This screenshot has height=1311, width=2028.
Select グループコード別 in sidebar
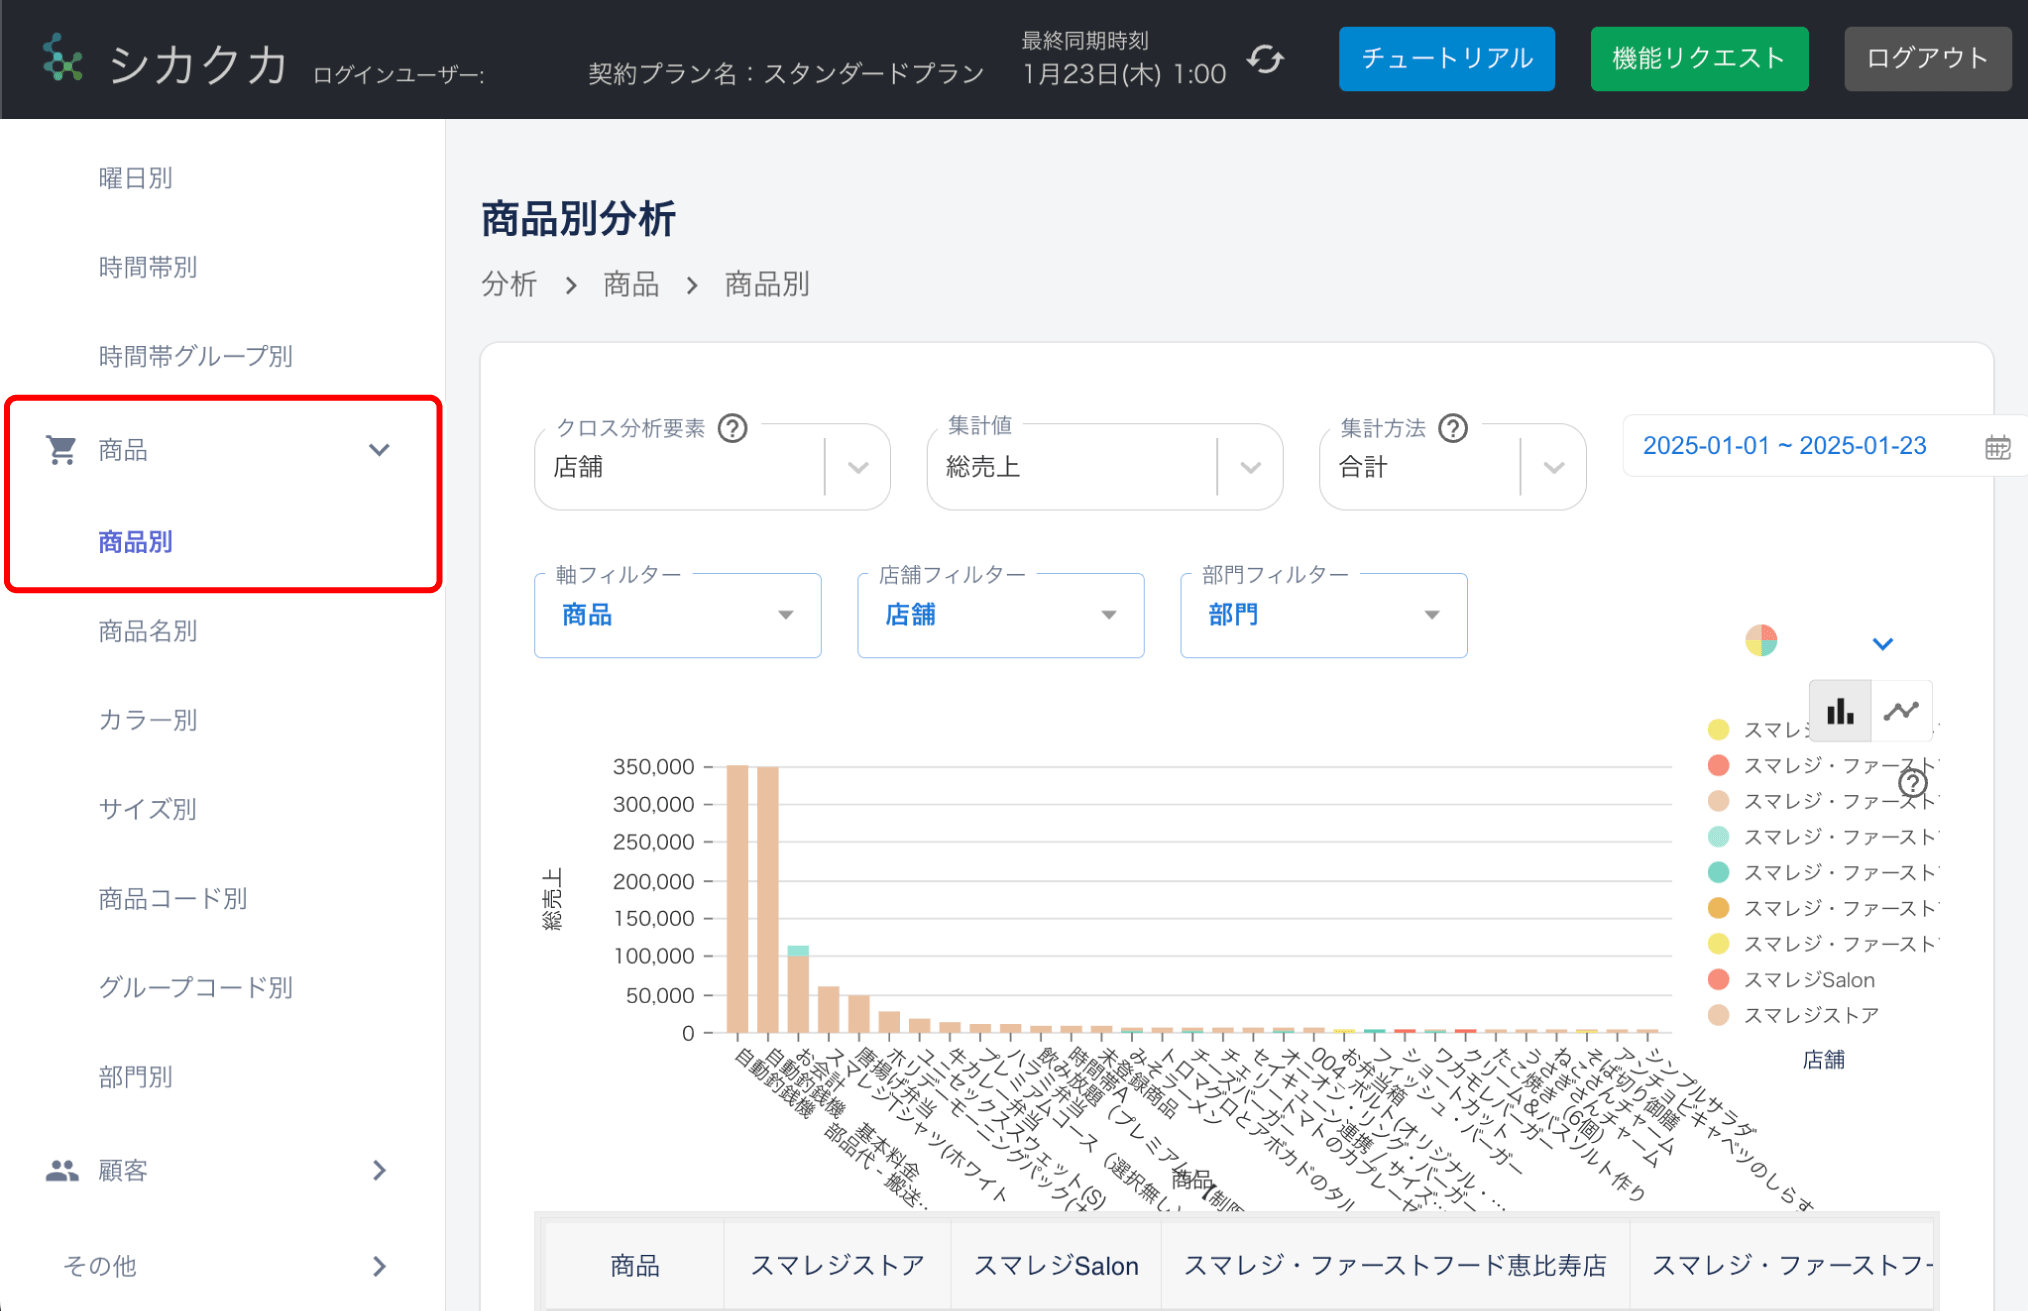(x=195, y=988)
